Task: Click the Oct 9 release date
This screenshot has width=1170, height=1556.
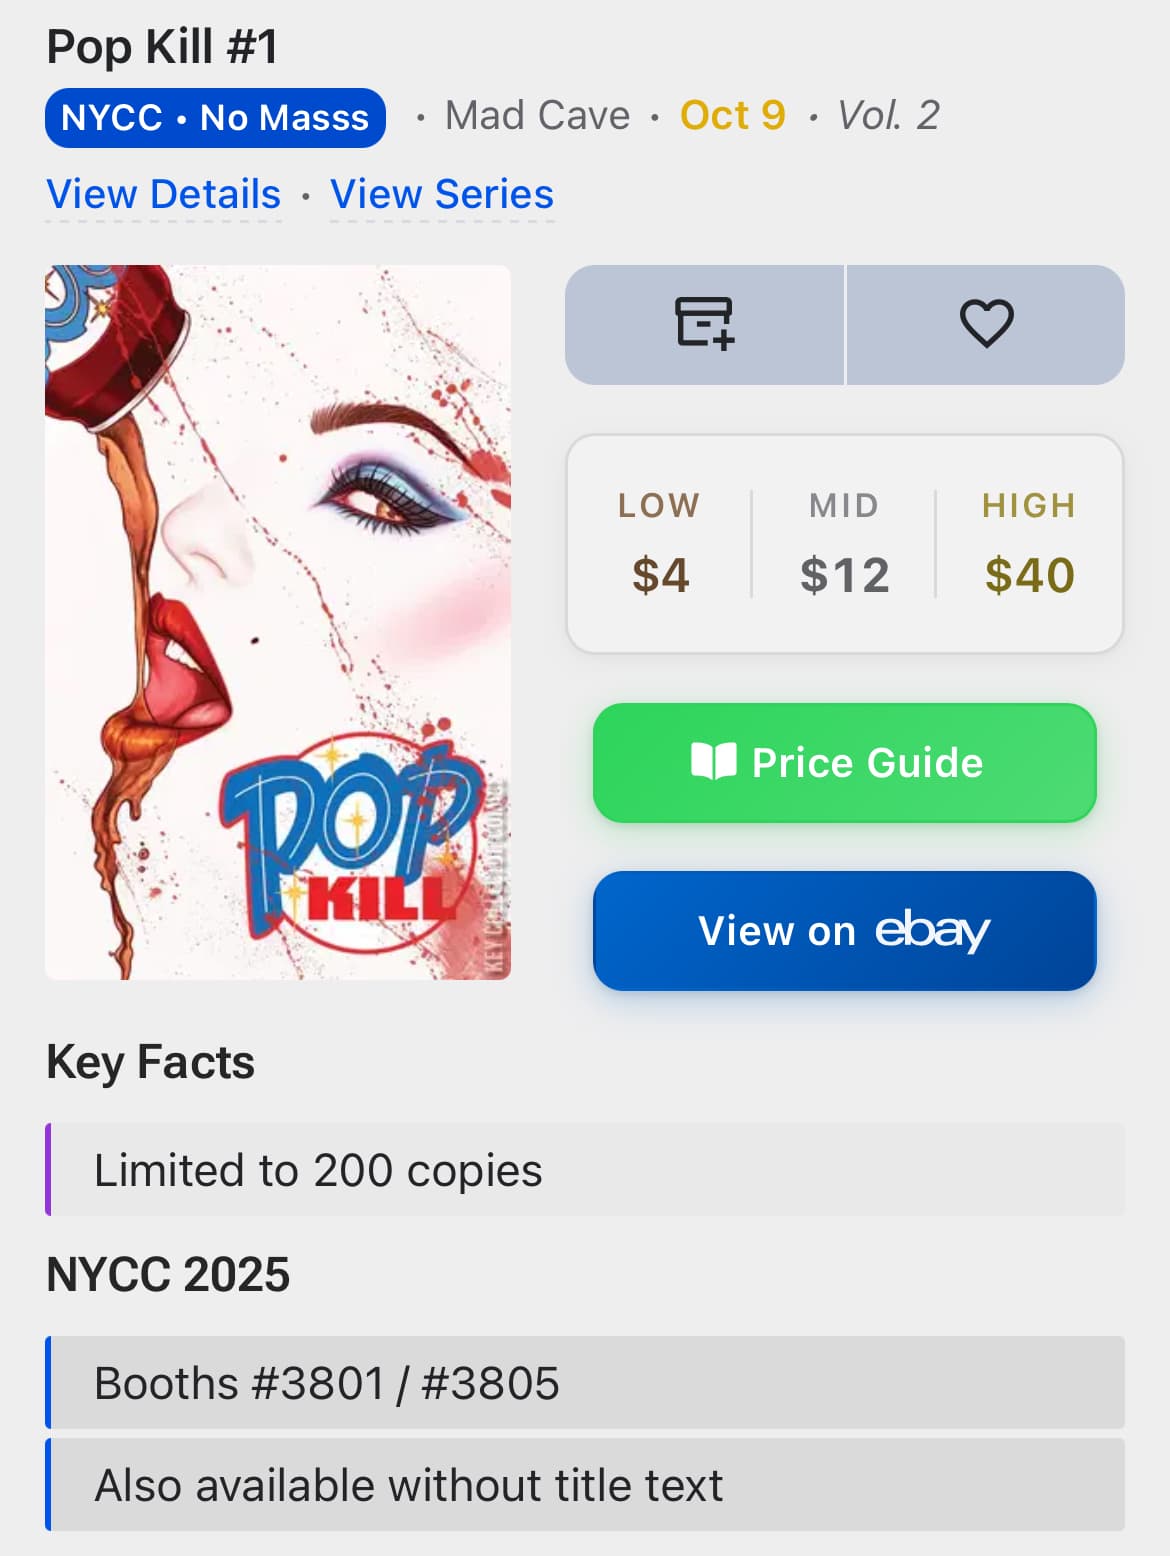Action: tap(732, 116)
